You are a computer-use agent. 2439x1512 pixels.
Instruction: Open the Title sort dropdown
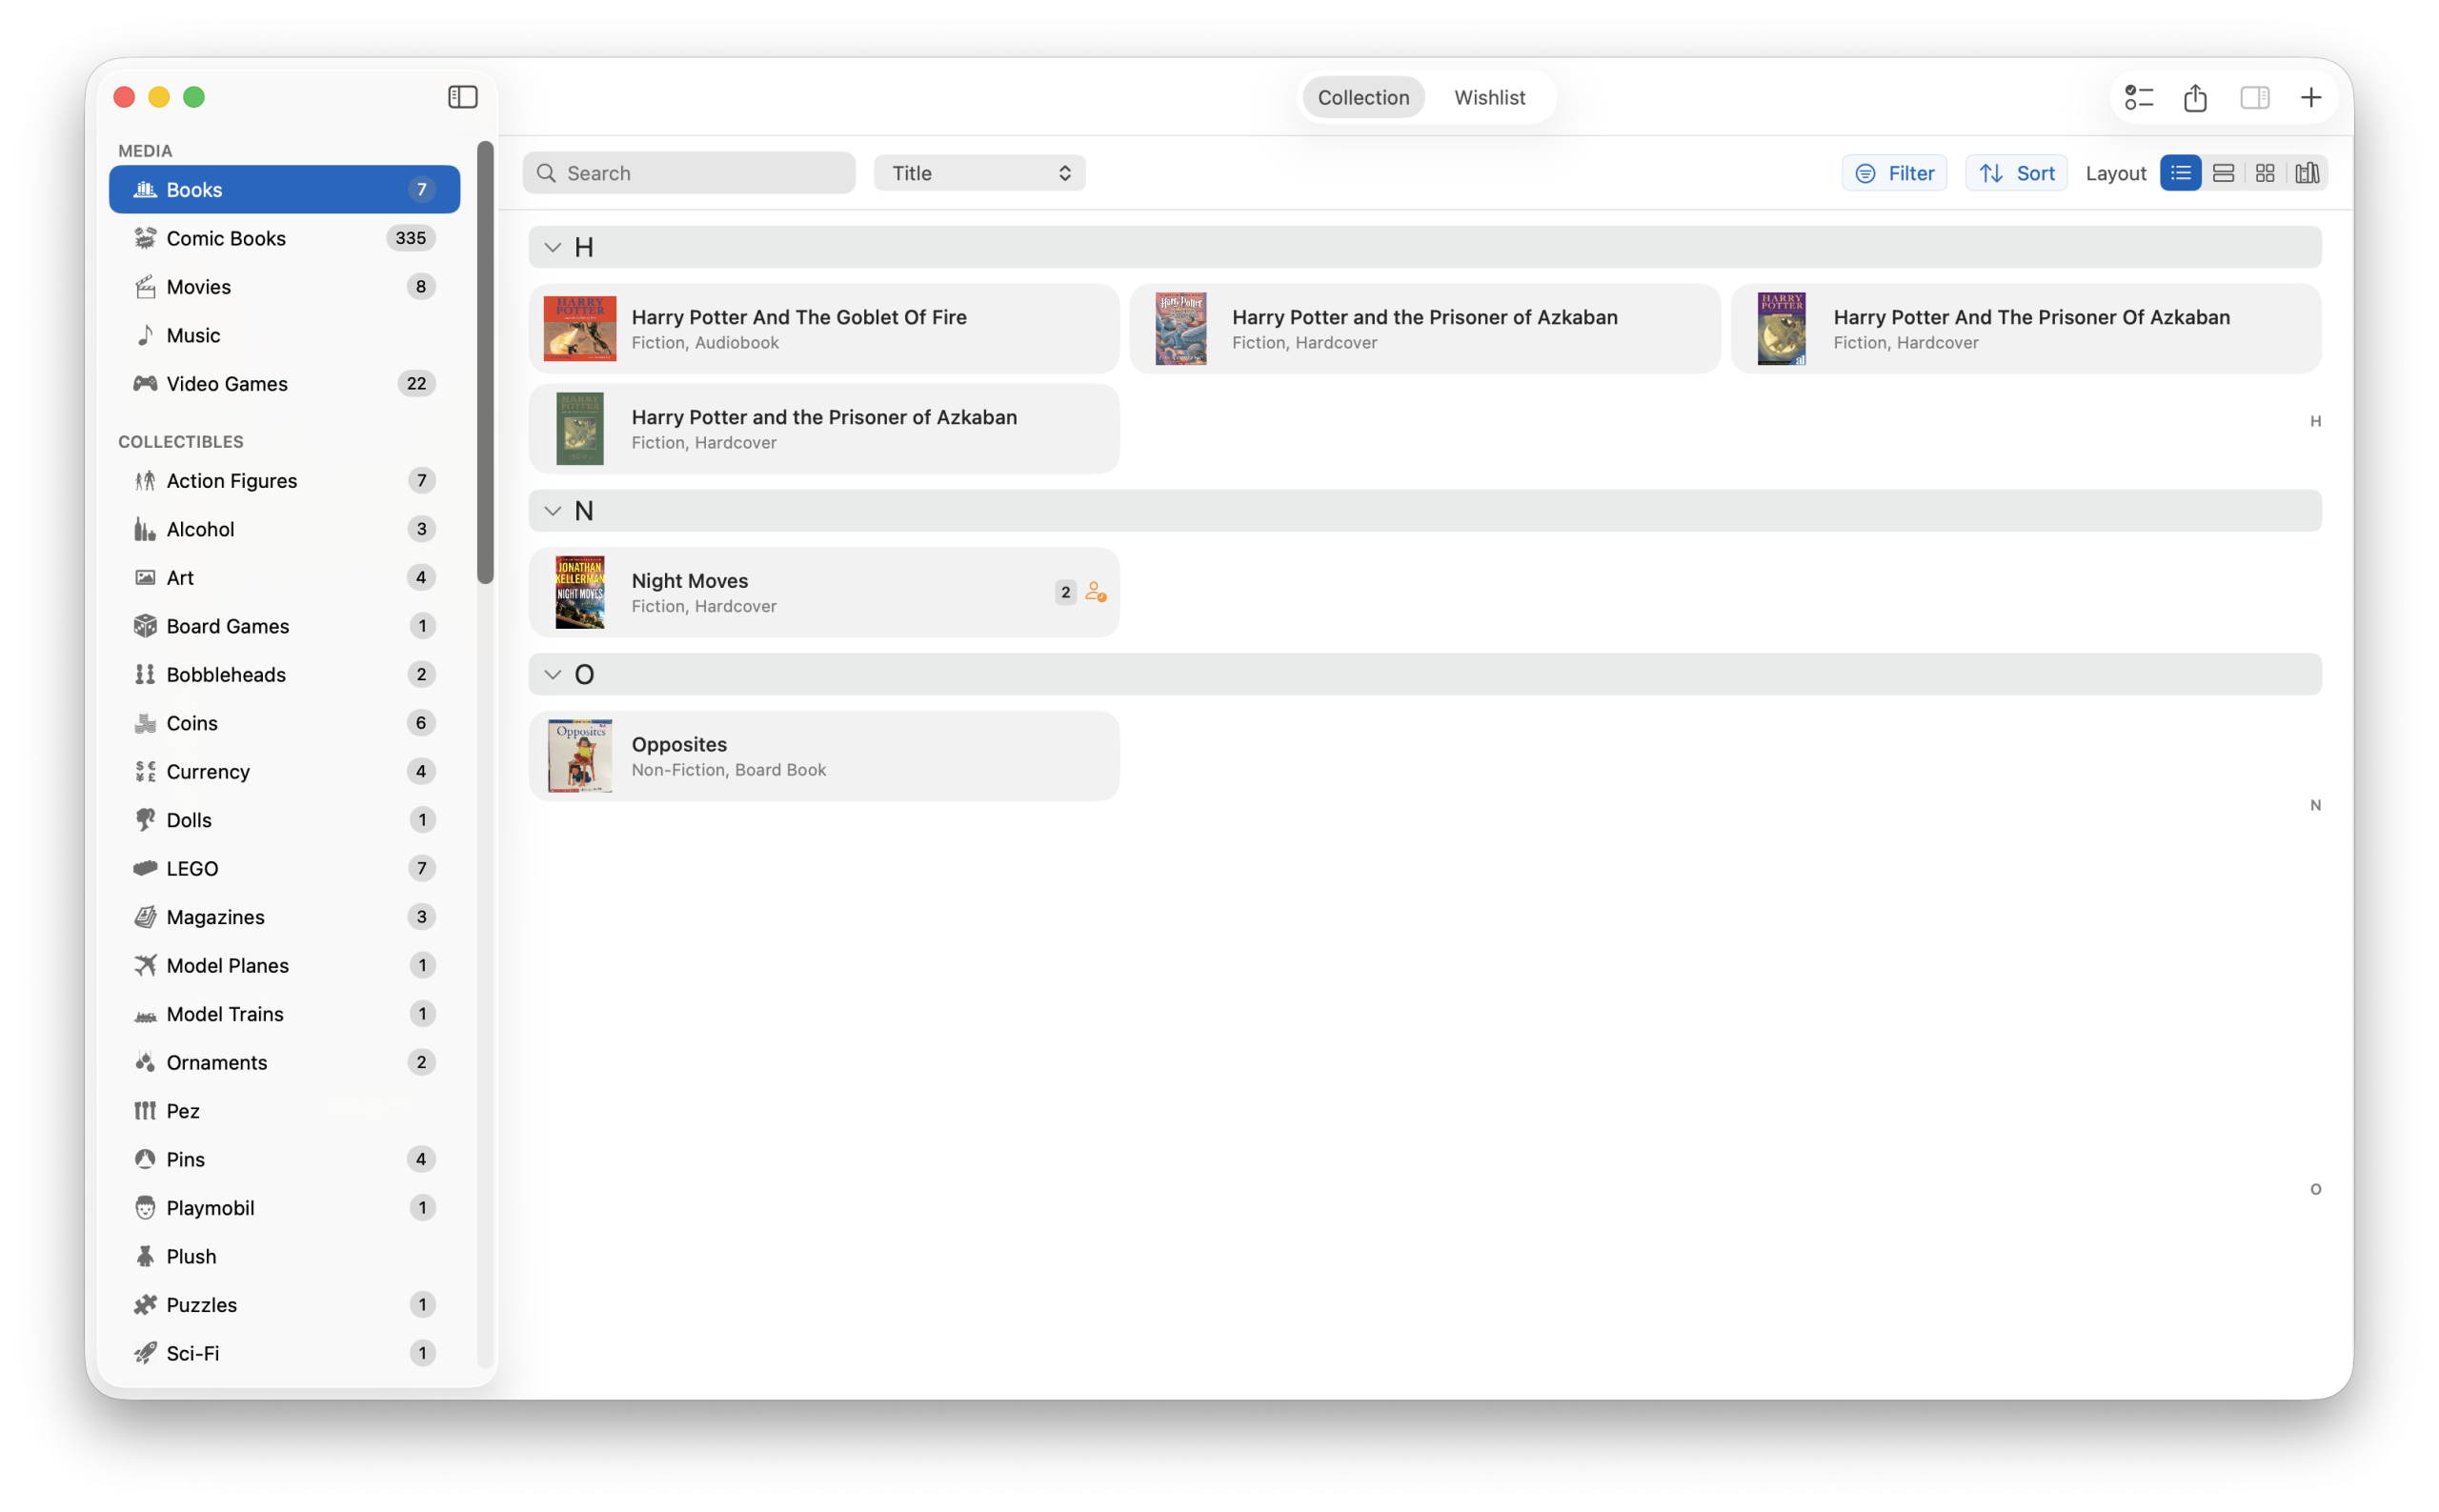tap(978, 172)
